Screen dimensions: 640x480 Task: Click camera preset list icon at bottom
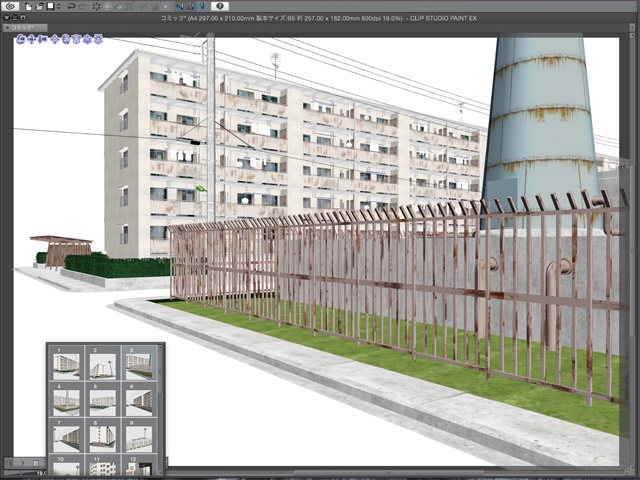(x=36, y=463)
